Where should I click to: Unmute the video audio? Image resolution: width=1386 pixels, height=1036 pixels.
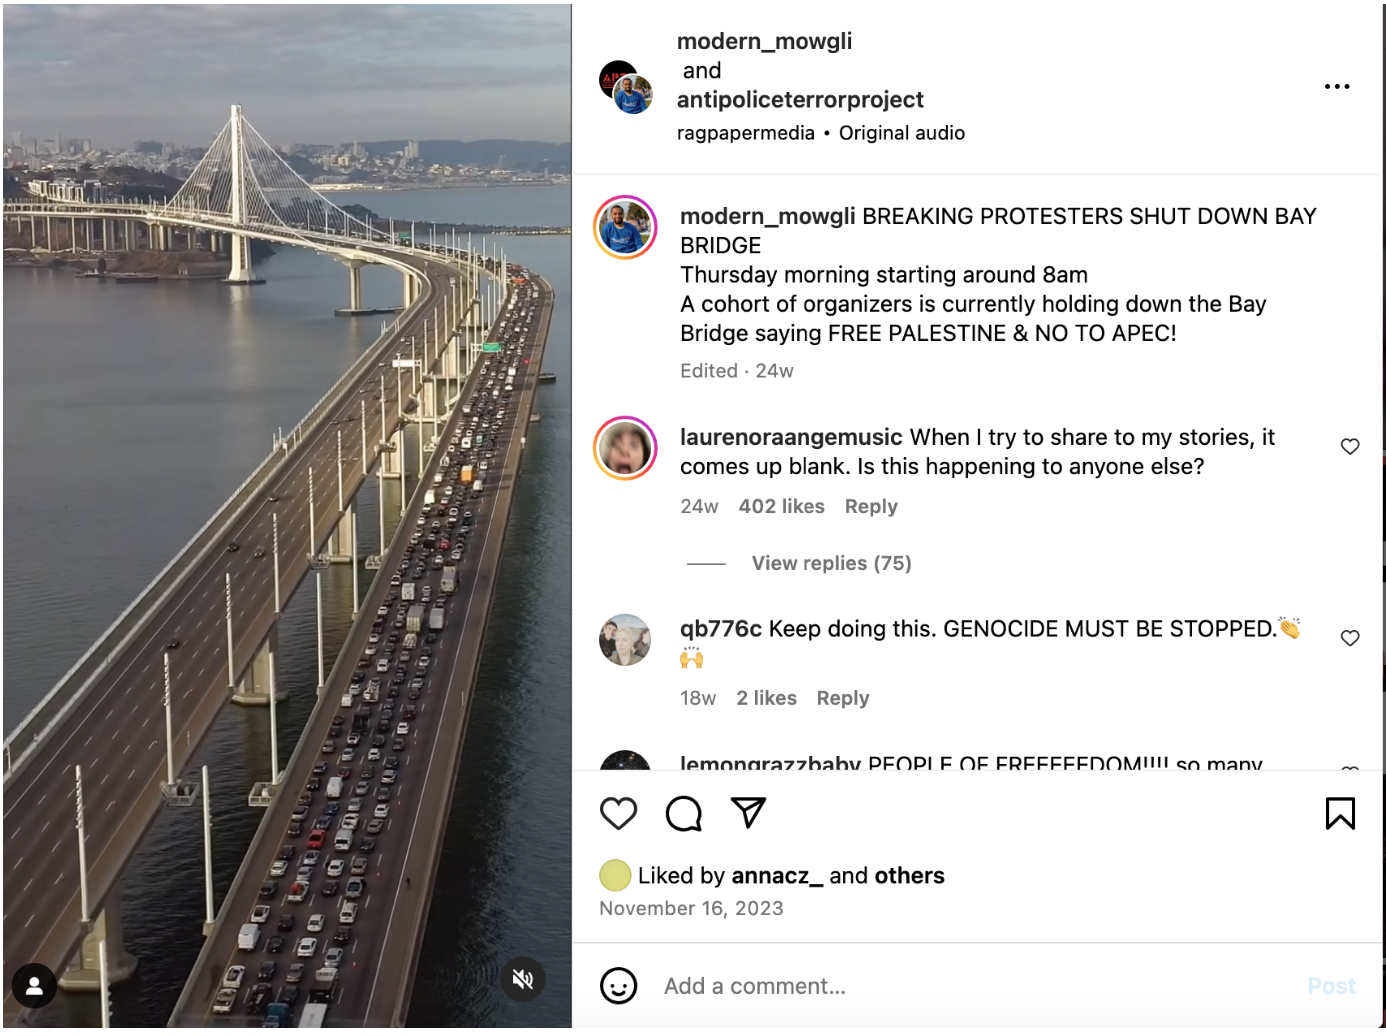tap(523, 979)
